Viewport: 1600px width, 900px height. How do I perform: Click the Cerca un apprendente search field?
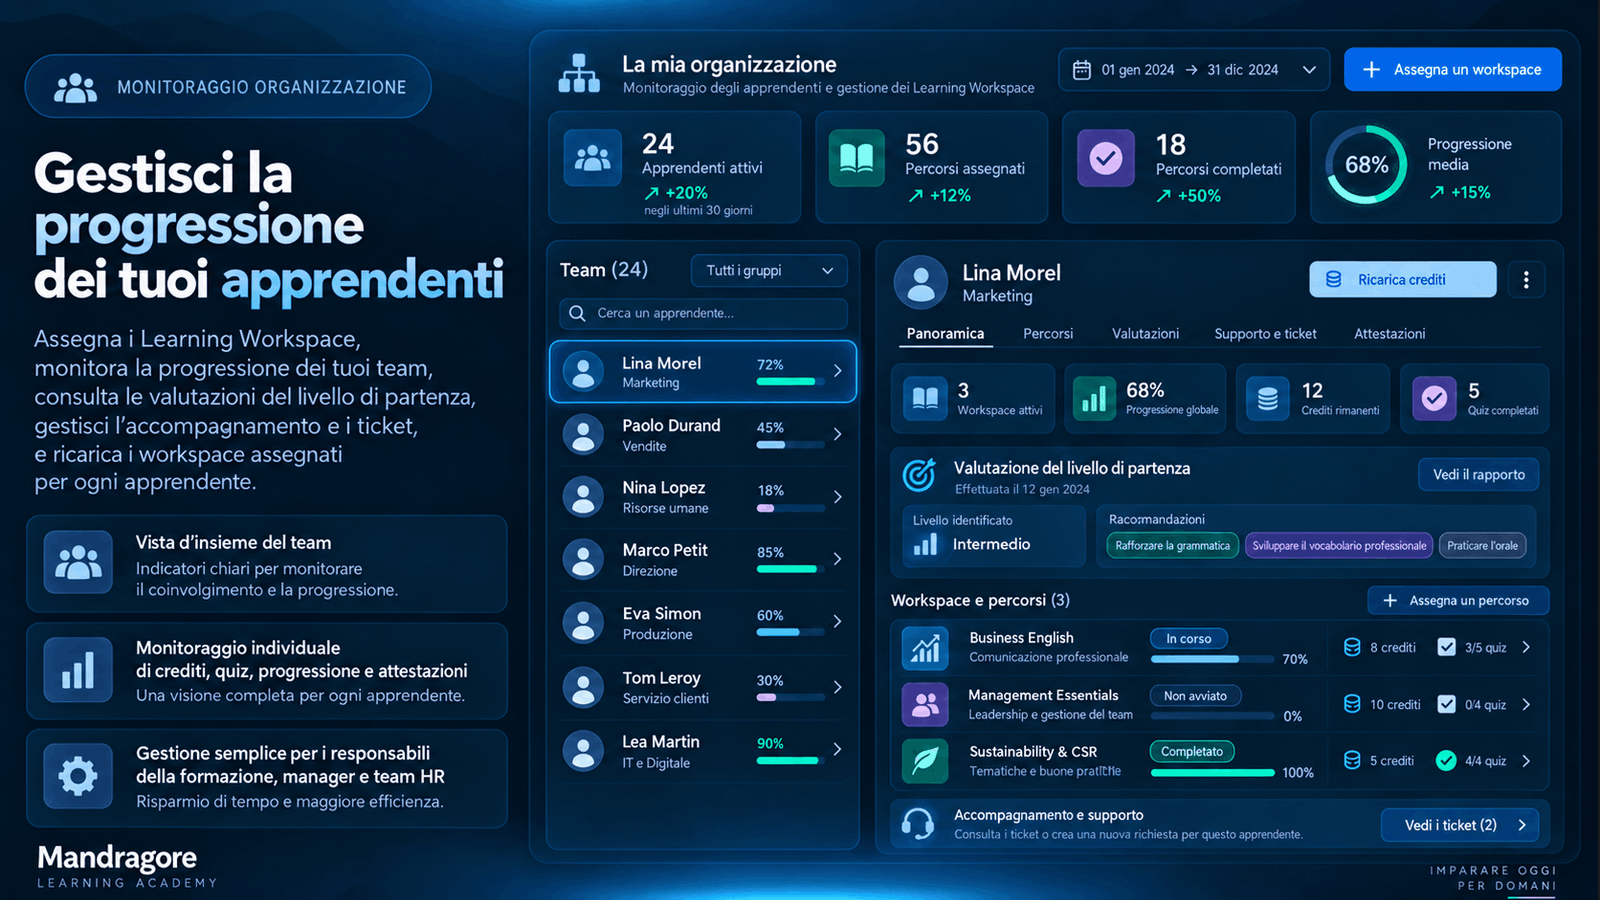tap(703, 313)
